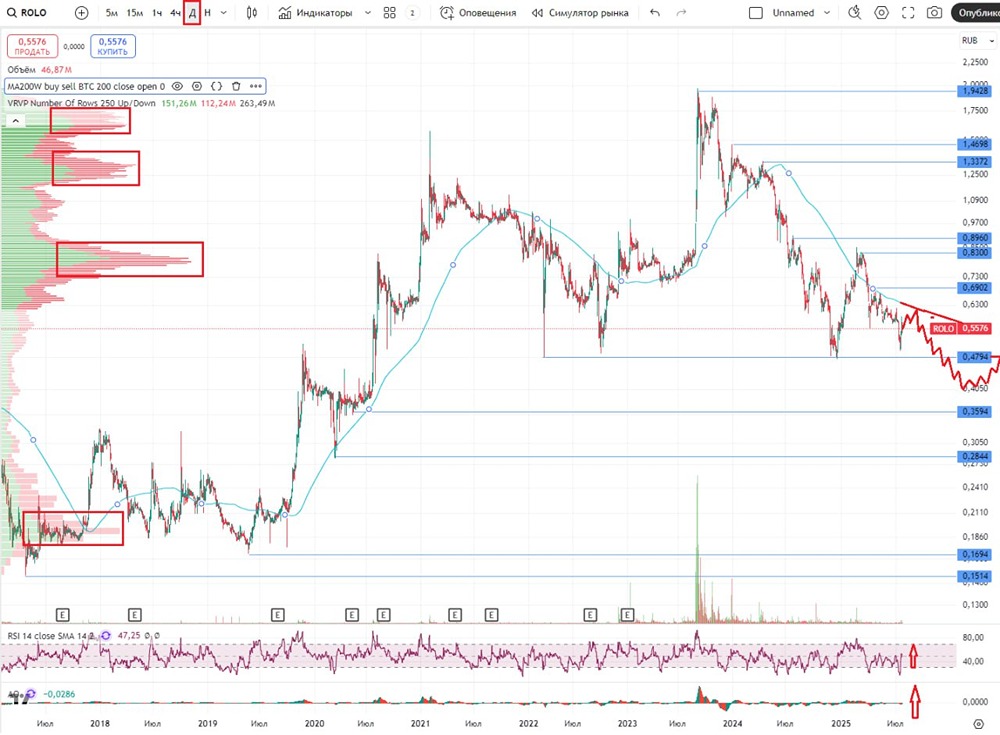
Task: Click the red 0,5576 Продать button
Action: tap(32, 46)
